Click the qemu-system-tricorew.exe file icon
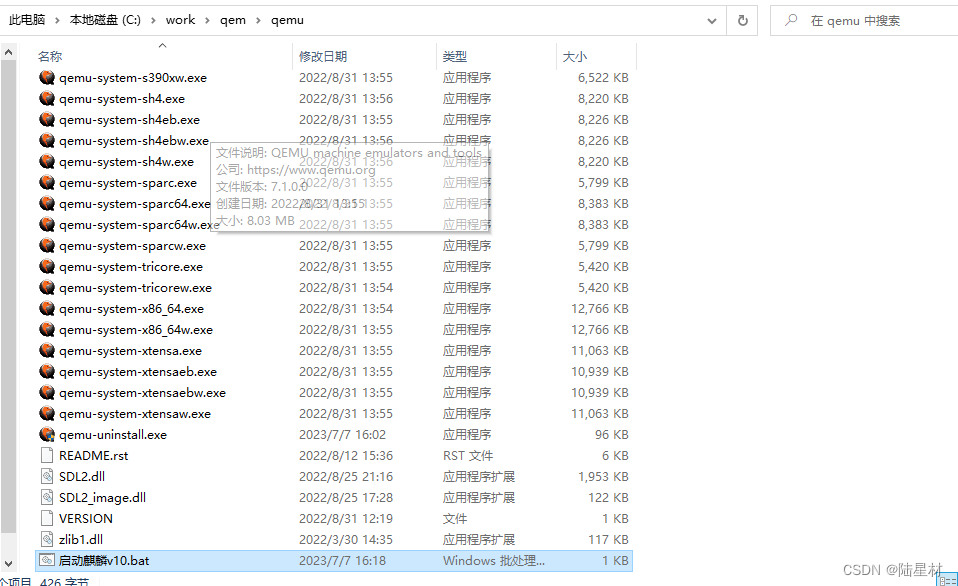The height and width of the screenshot is (586, 958). tap(47, 287)
